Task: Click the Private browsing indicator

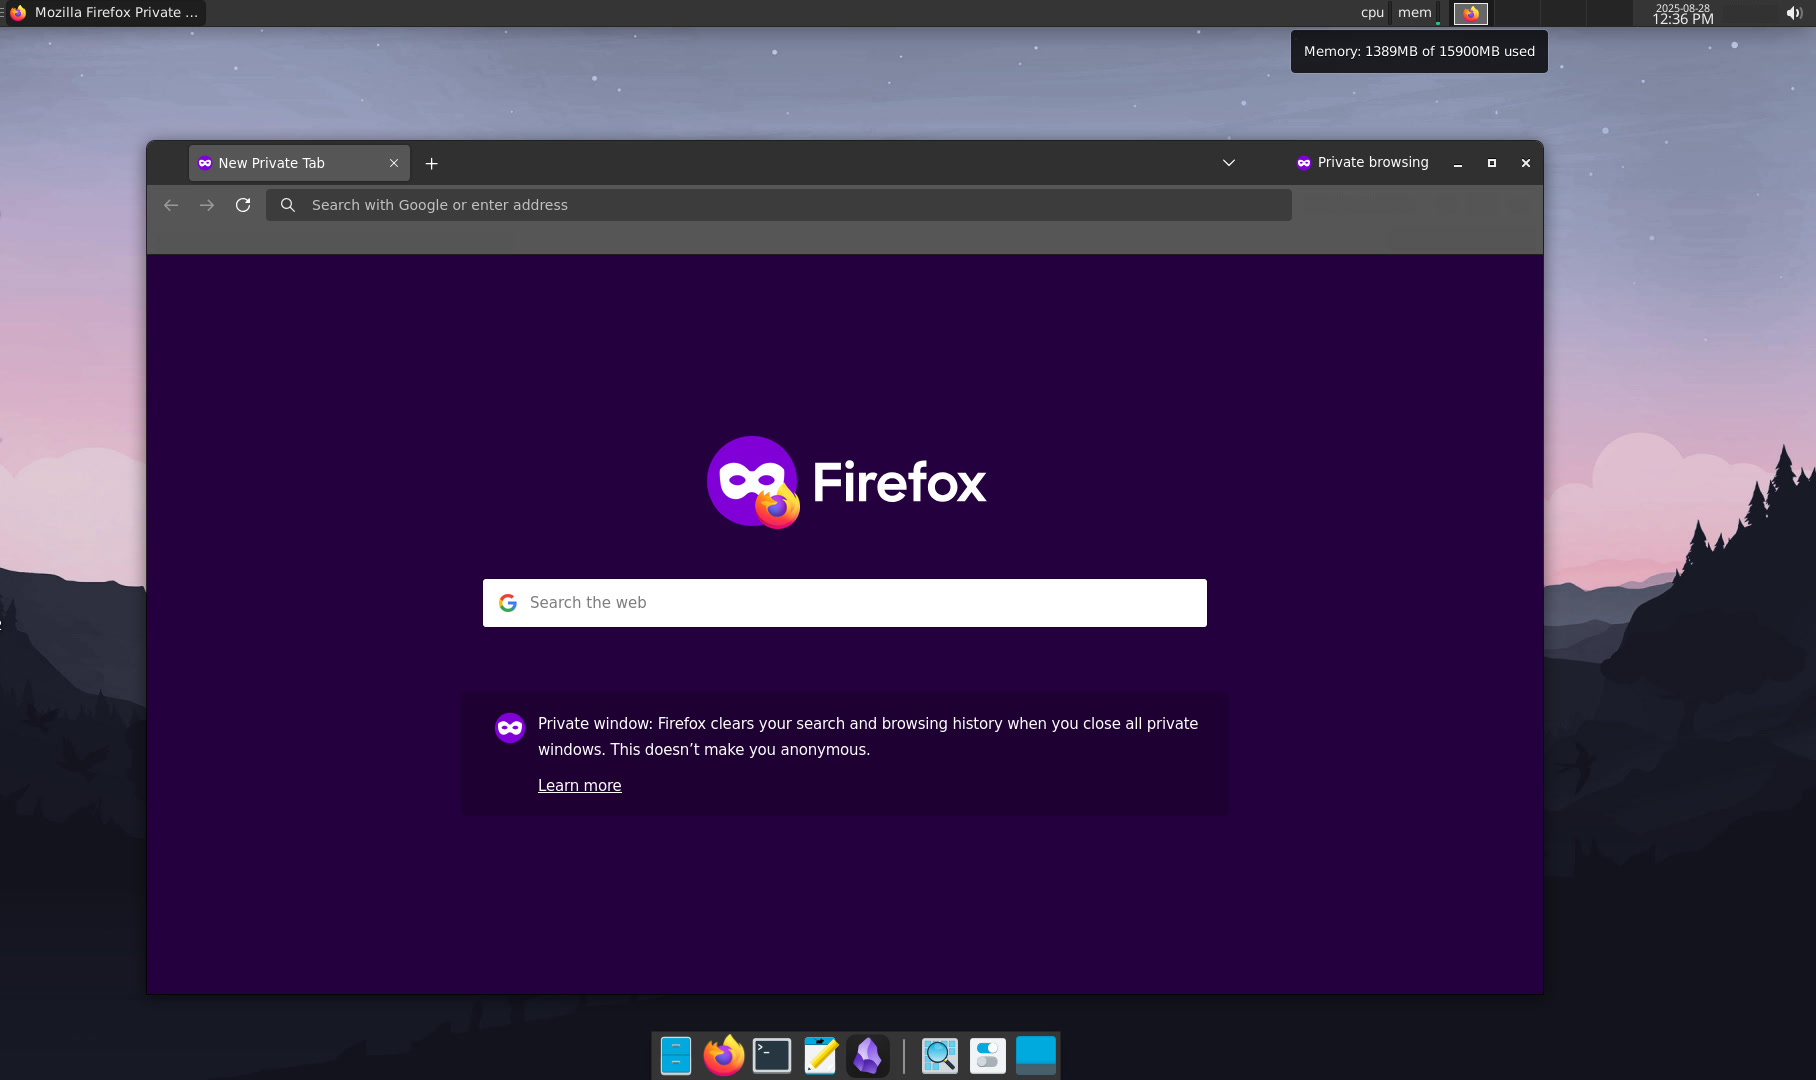Action: (x=1362, y=163)
